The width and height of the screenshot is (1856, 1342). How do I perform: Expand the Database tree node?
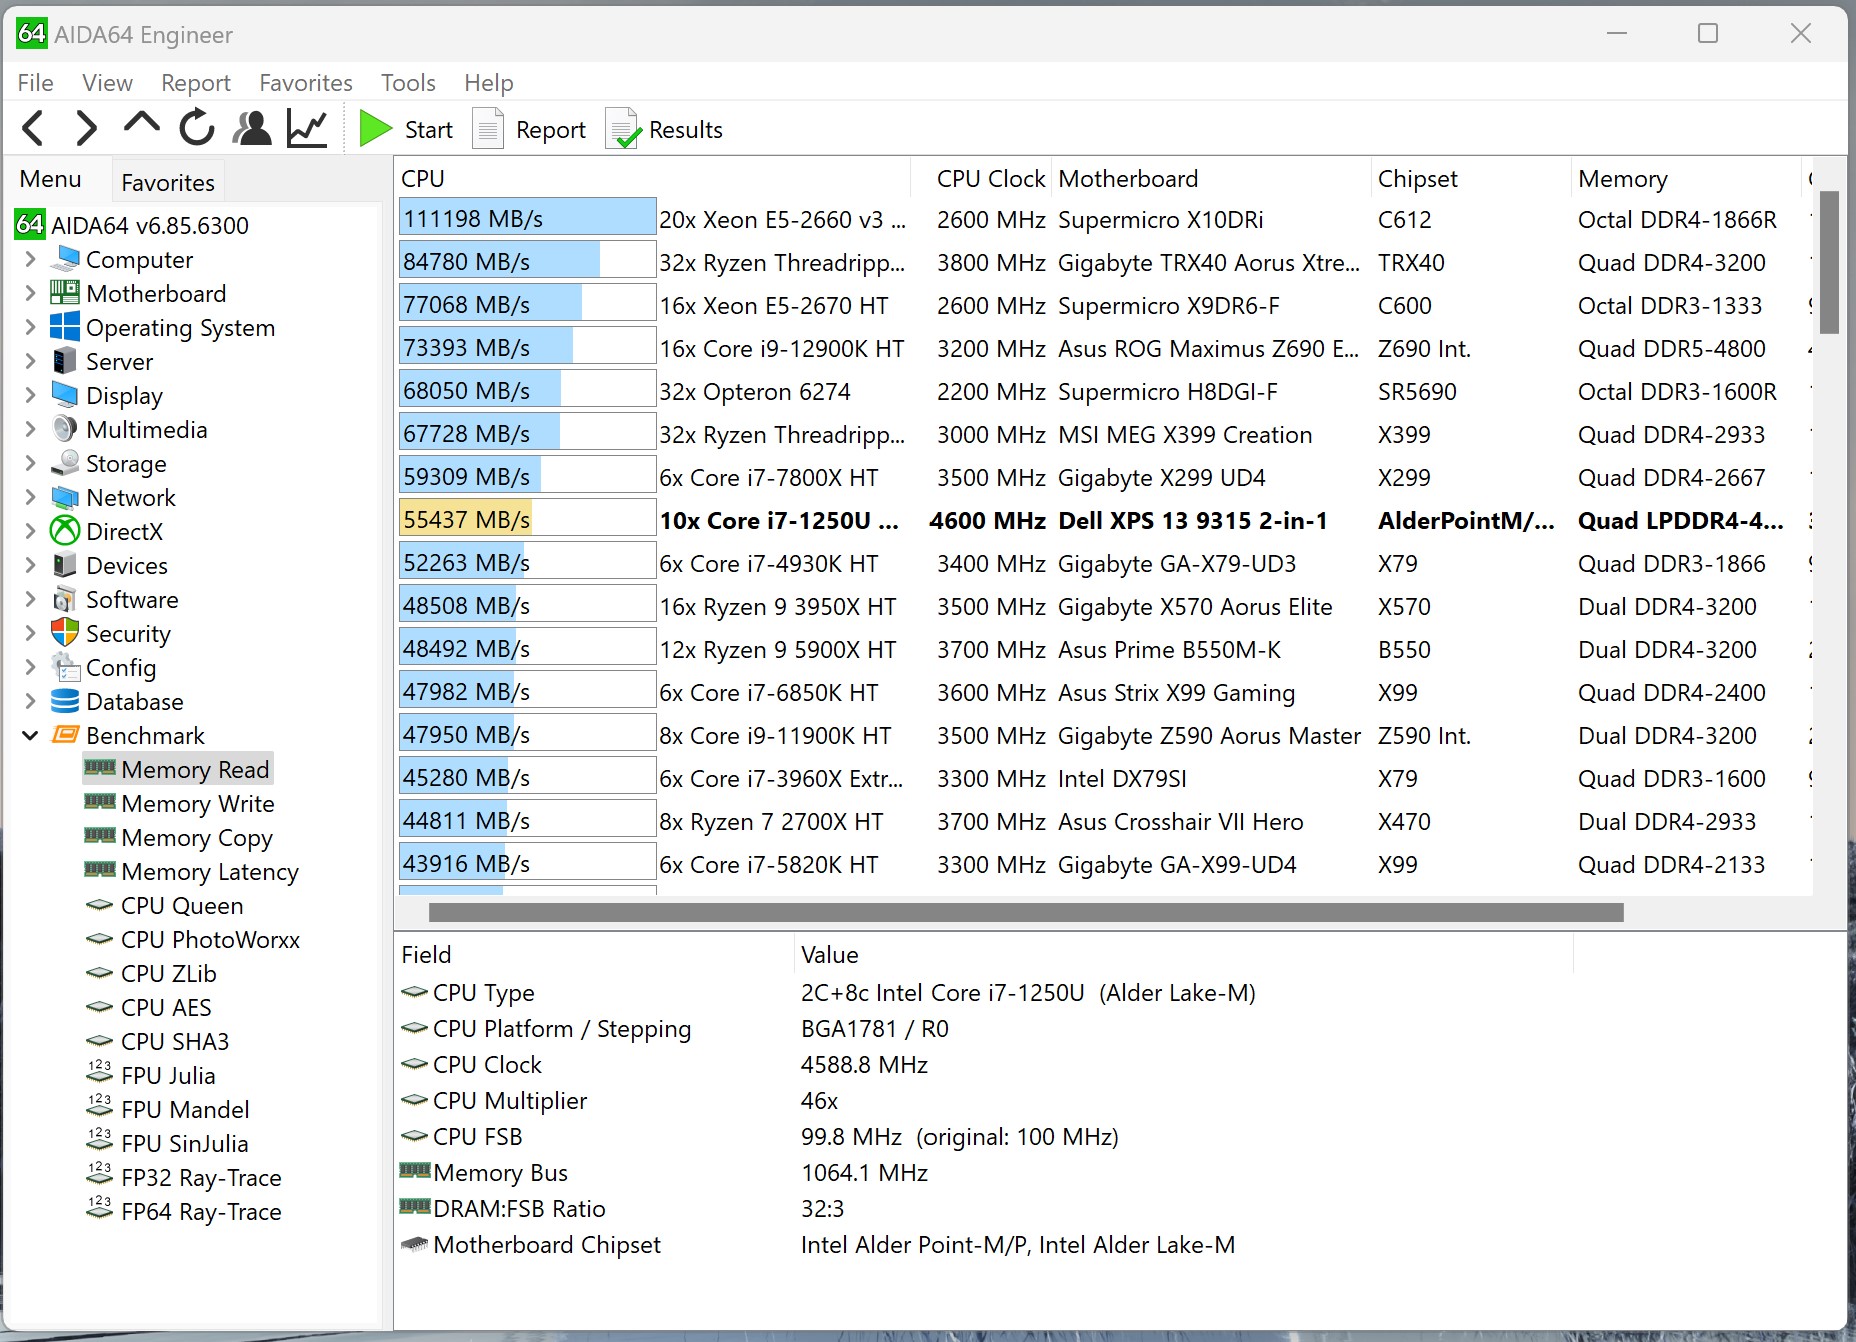coord(30,701)
